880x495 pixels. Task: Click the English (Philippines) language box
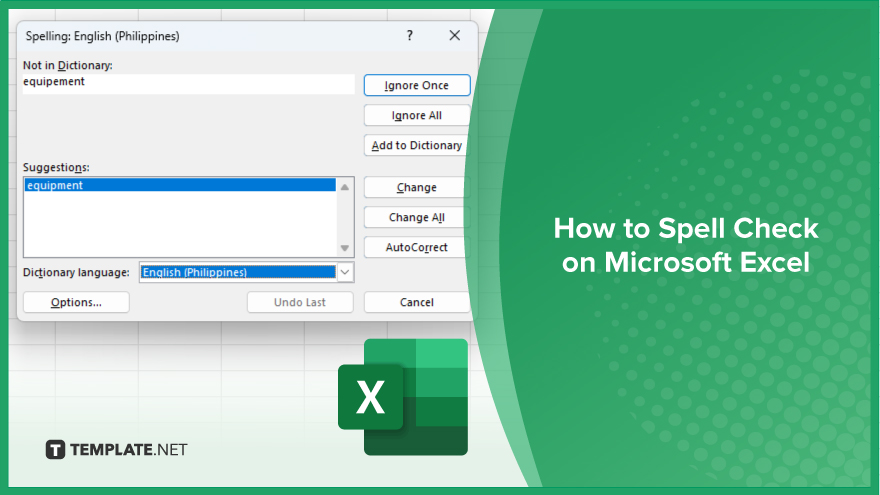click(x=238, y=272)
